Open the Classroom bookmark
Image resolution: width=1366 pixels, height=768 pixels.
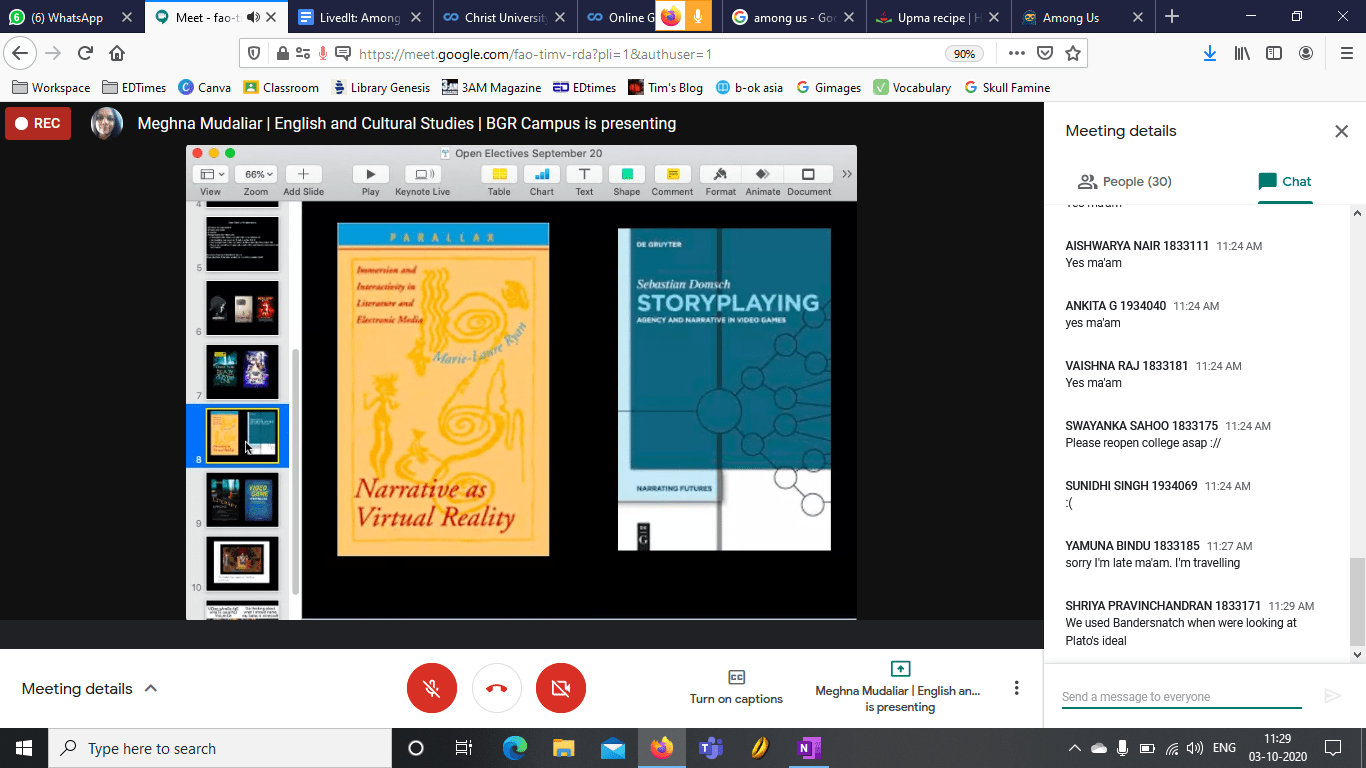280,88
